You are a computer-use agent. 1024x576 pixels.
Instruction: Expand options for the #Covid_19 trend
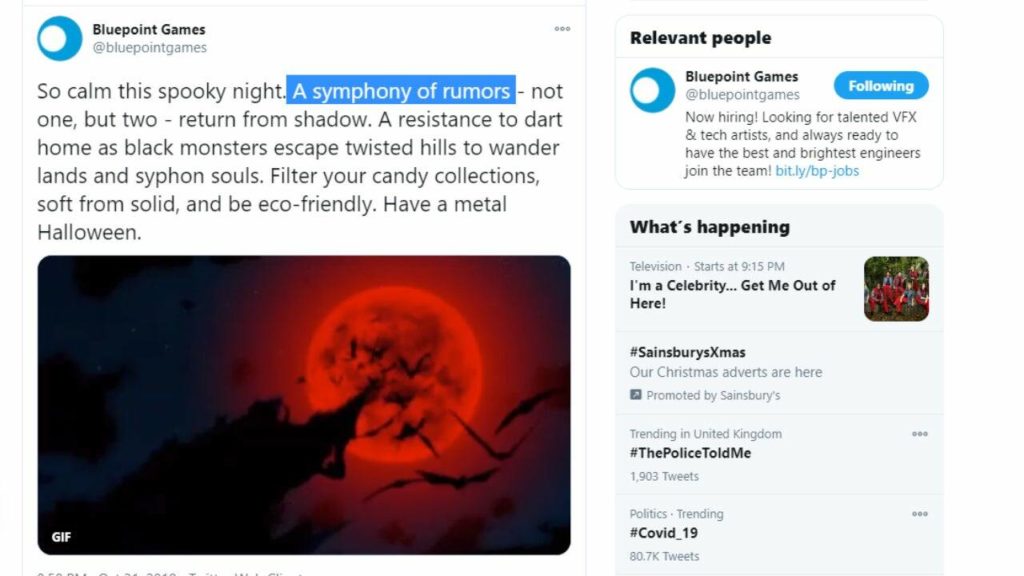tap(919, 514)
